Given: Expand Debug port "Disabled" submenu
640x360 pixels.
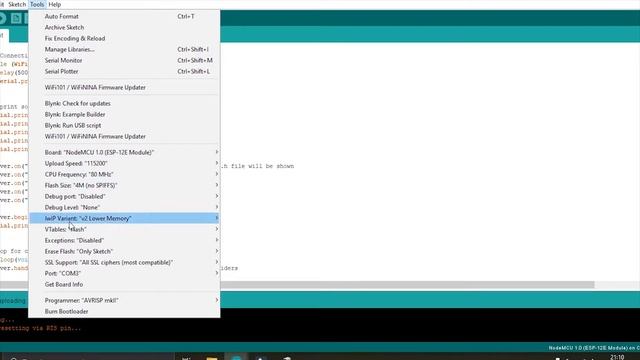Looking at the screenshot, I should (124, 196).
